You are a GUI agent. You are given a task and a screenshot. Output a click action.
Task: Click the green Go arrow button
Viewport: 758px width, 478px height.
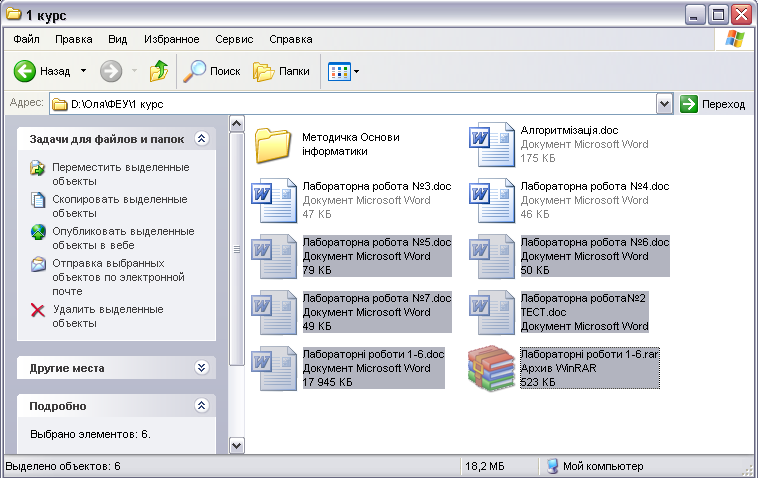point(688,104)
